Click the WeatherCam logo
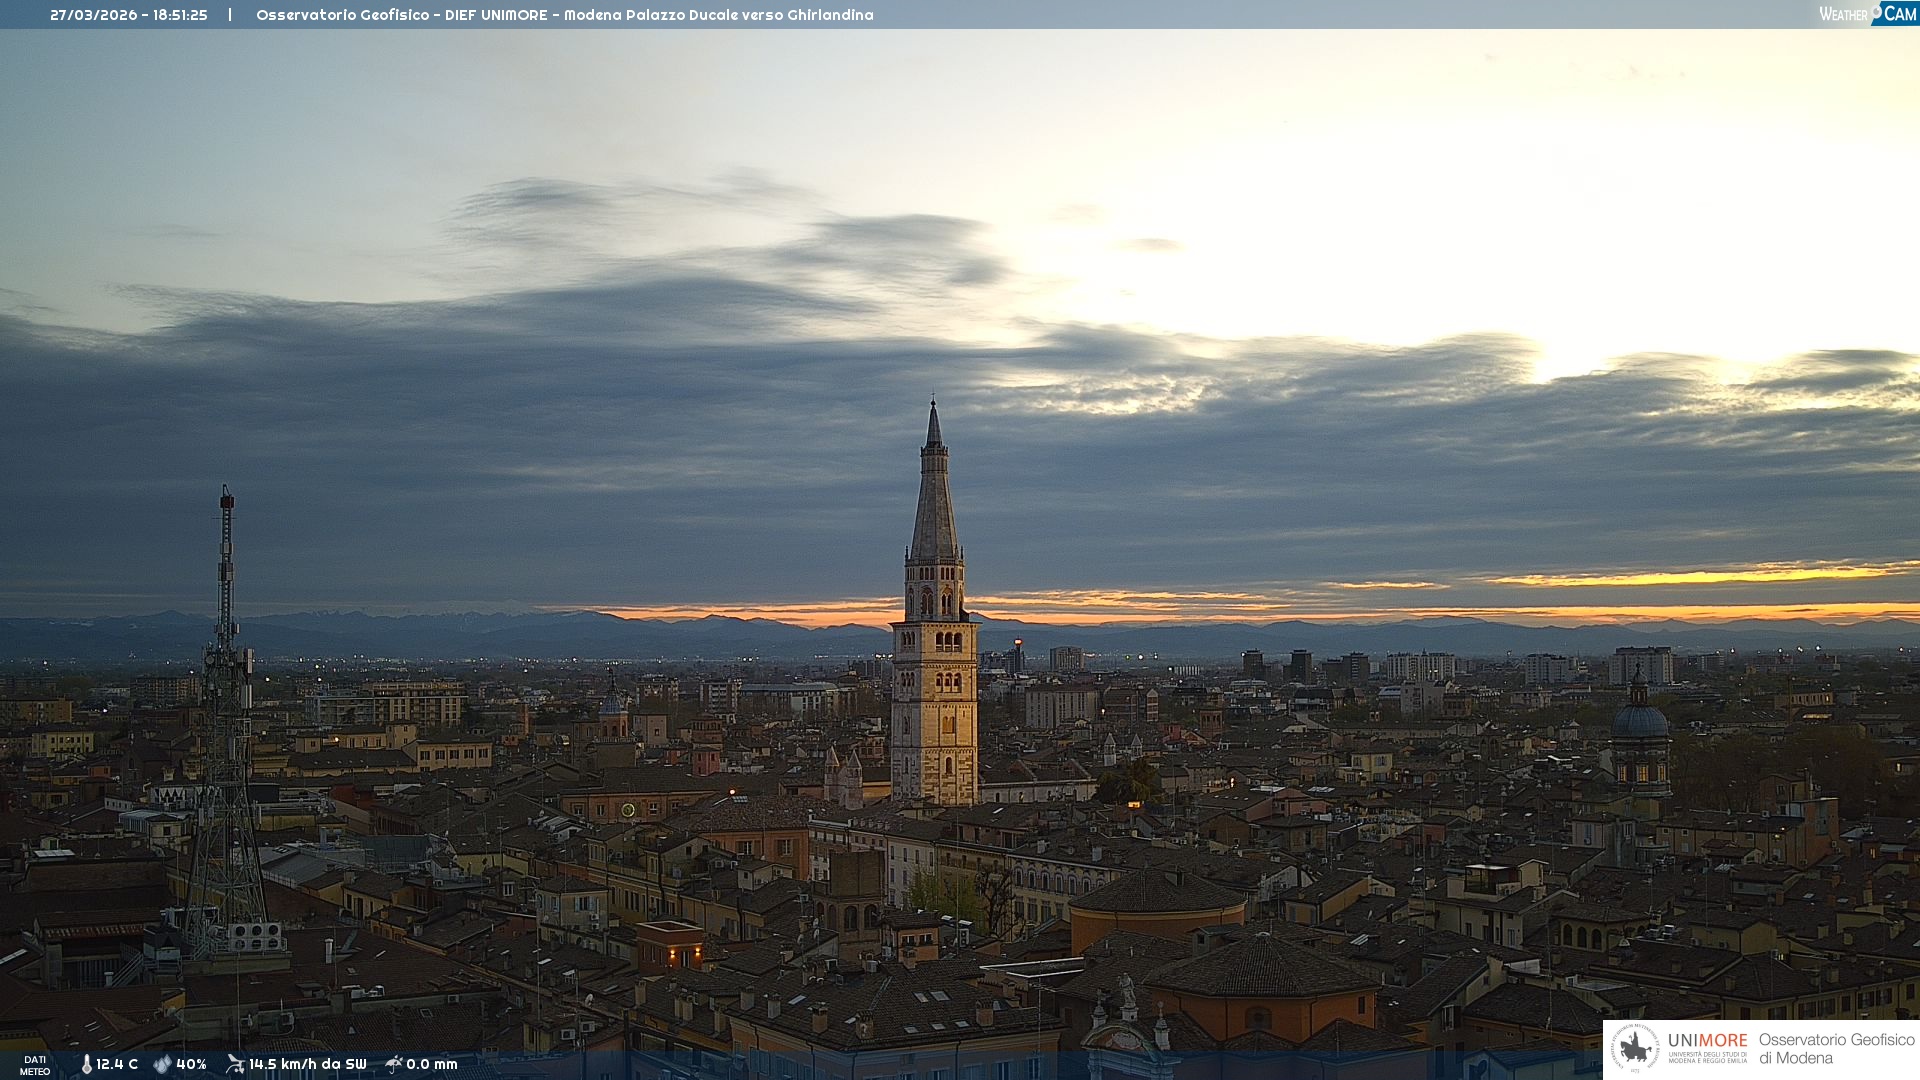This screenshot has height=1080, width=1920. pyautogui.click(x=1867, y=14)
